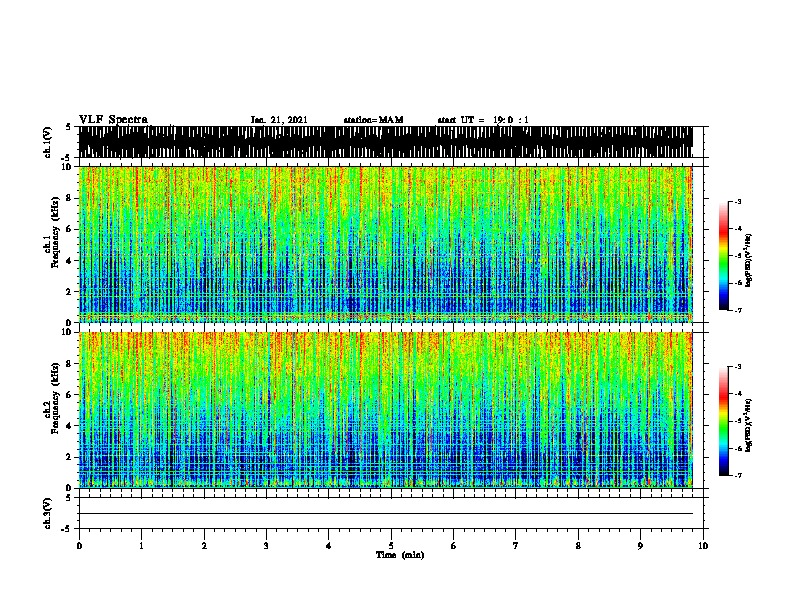Image resolution: width=792 pixels, height=612 pixels.
Task: Select the "ch.3(V)" axis label
Action: (x=48, y=513)
